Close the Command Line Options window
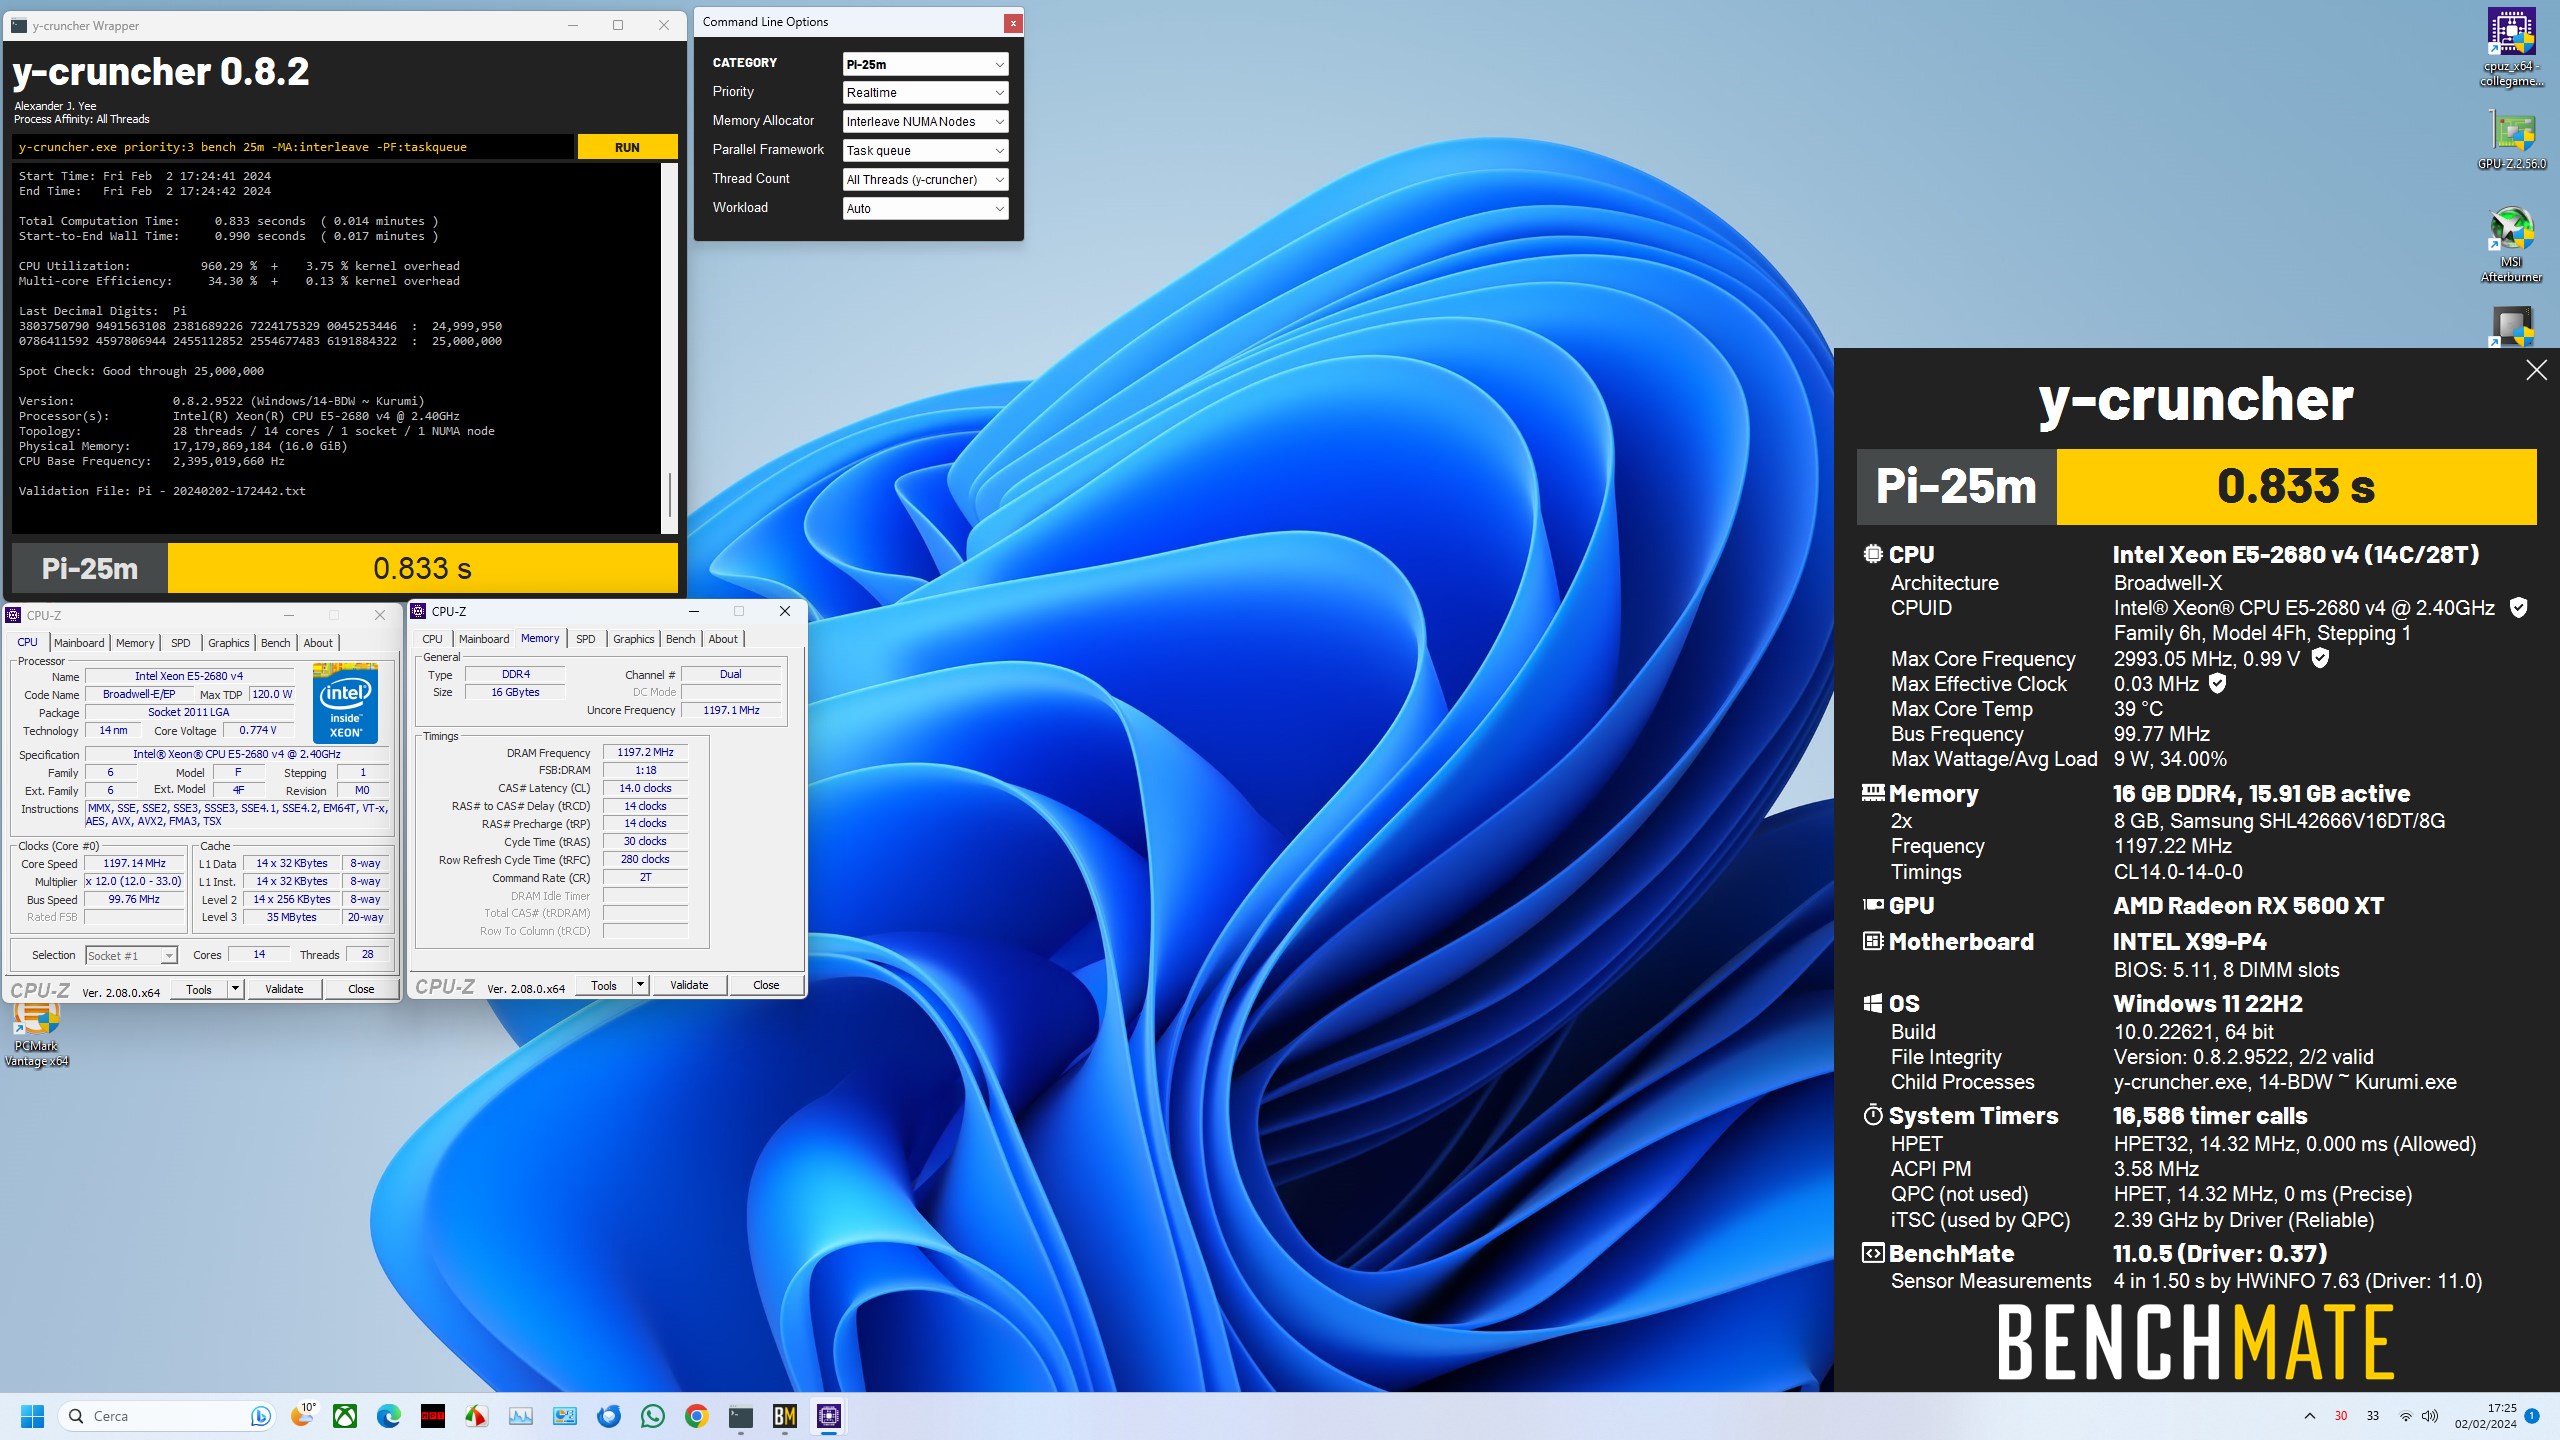2560x1440 pixels. click(1013, 22)
